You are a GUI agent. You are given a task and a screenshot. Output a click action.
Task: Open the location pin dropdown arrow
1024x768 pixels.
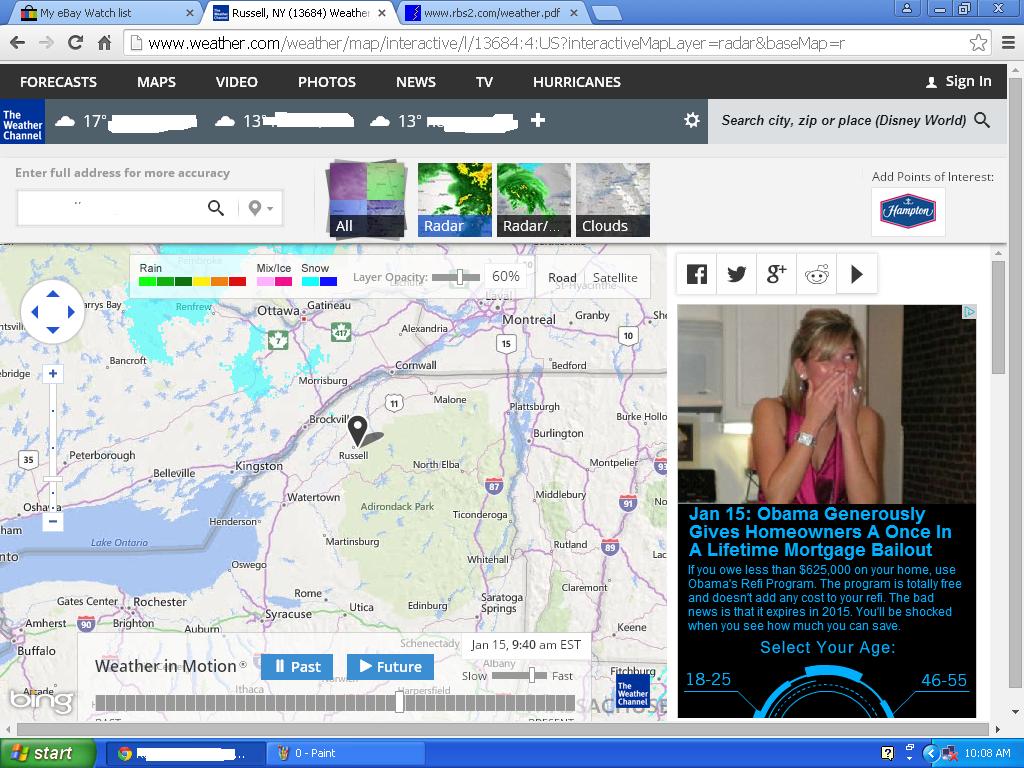269,209
